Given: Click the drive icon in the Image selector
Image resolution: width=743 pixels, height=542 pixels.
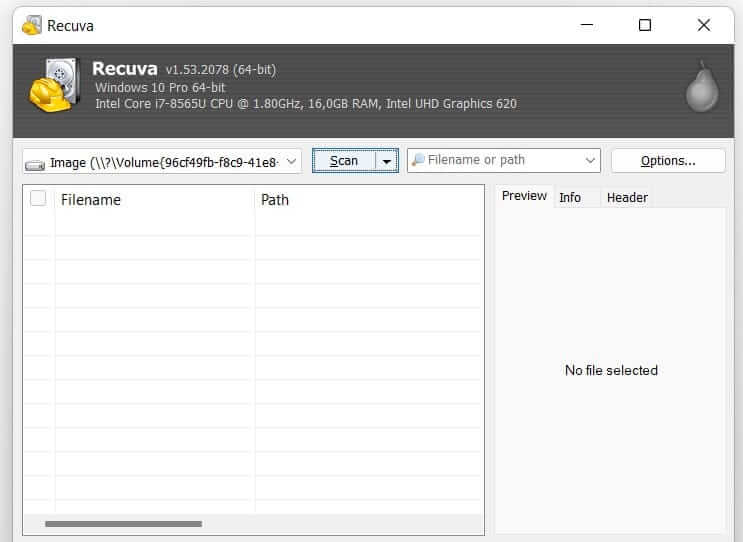Looking at the screenshot, I should click(35, 165).
